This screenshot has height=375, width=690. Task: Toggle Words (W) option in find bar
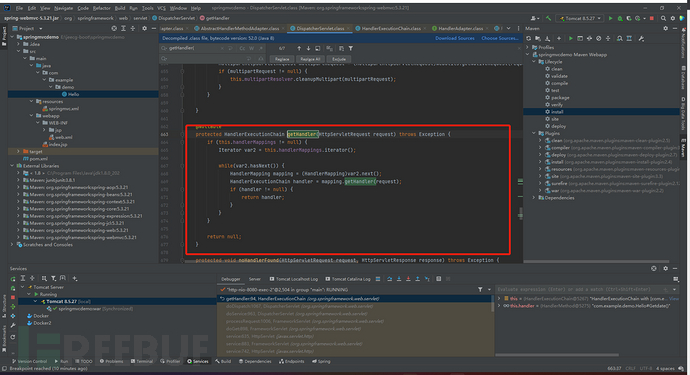pos(251,48)
